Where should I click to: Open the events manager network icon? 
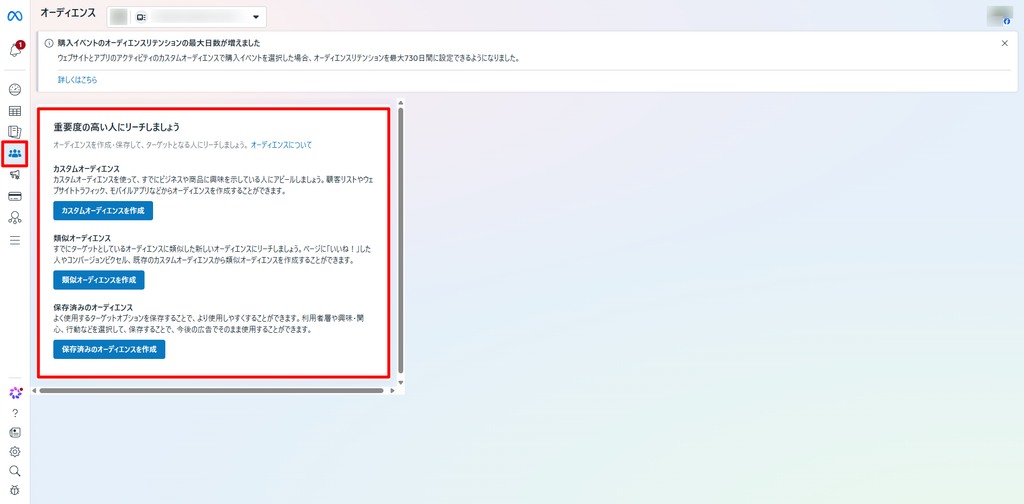15,218
